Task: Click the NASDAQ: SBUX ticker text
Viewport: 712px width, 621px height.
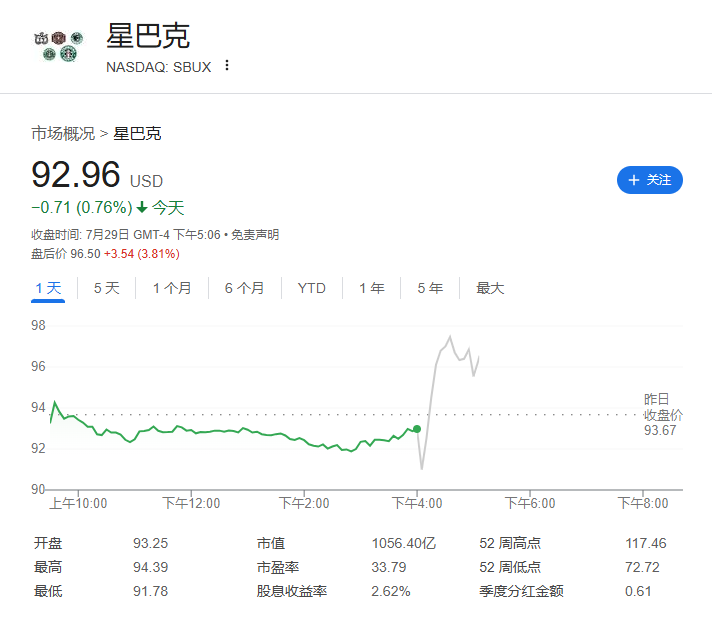Action: click(158, 67)
